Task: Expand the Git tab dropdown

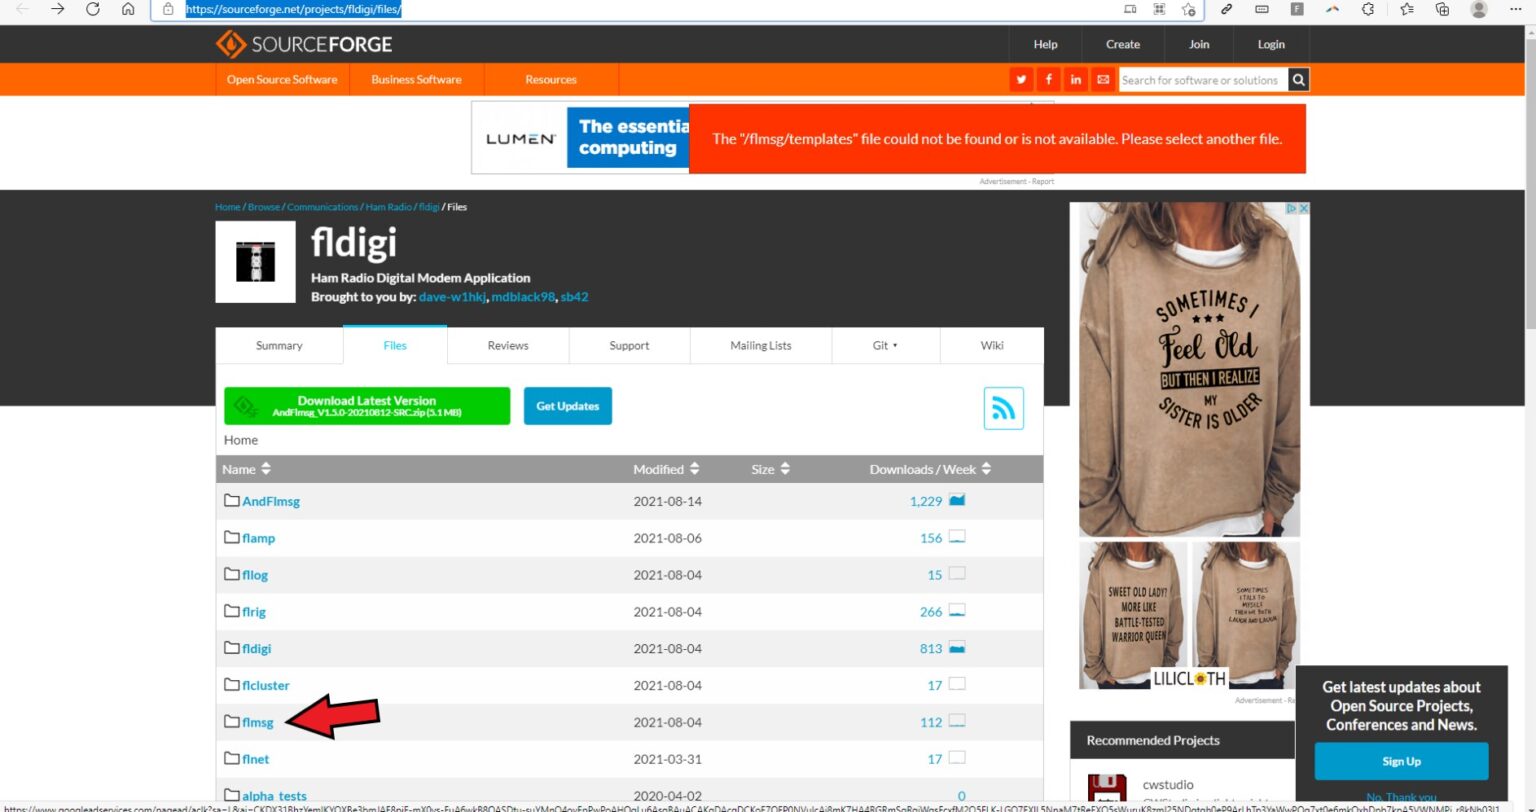Action: (885, 346)
